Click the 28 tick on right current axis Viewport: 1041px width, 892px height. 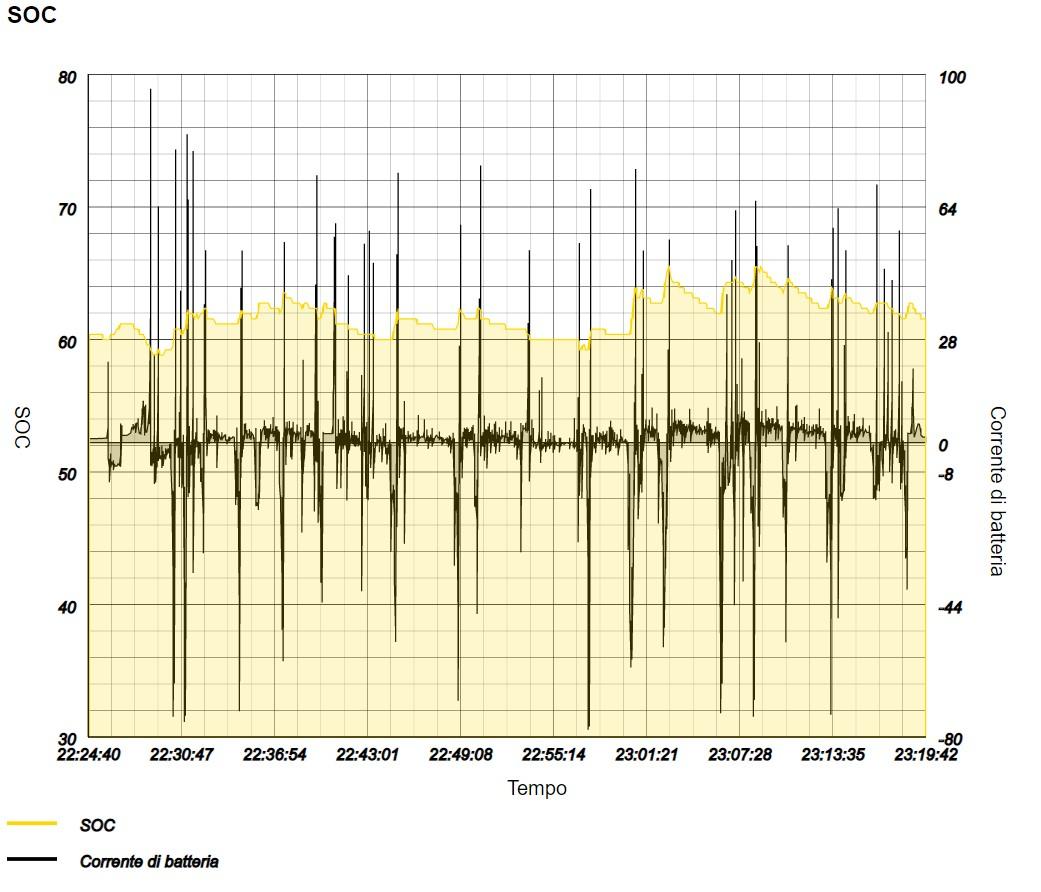point(948,343)
